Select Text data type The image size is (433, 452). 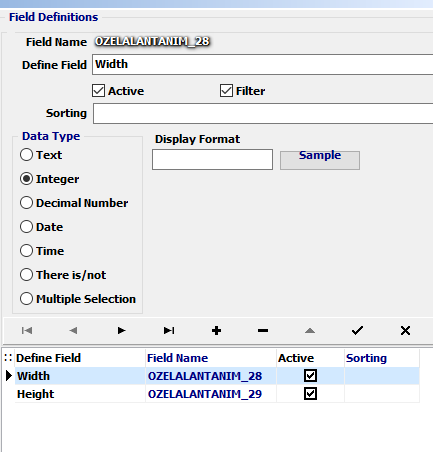pyautogui.click(x=26, y=155)
